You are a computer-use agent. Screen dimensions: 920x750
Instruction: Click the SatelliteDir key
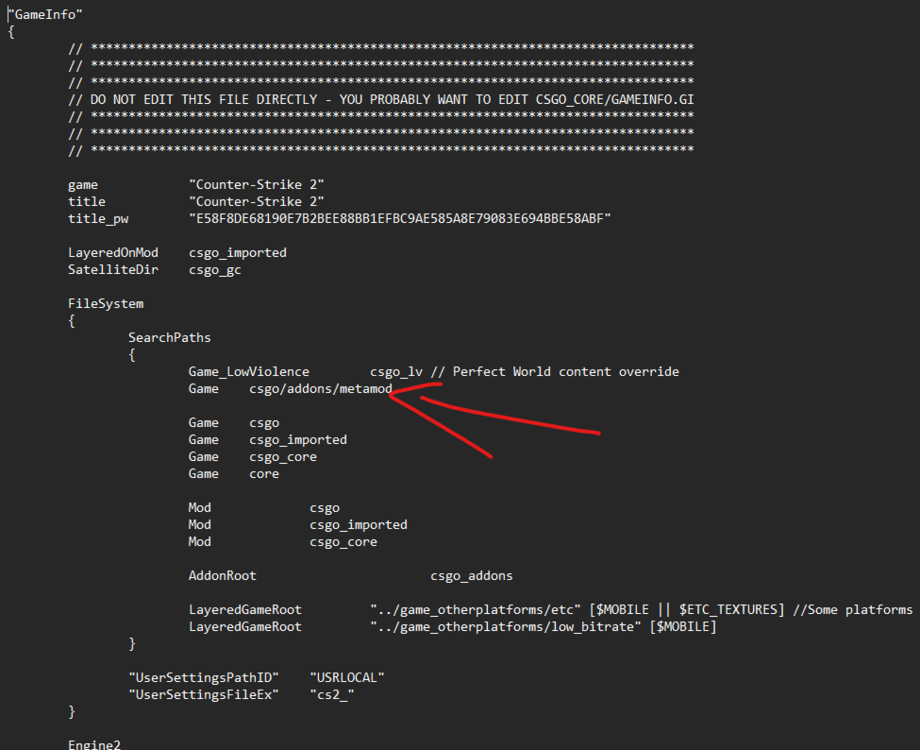click(x=113, y=270)
